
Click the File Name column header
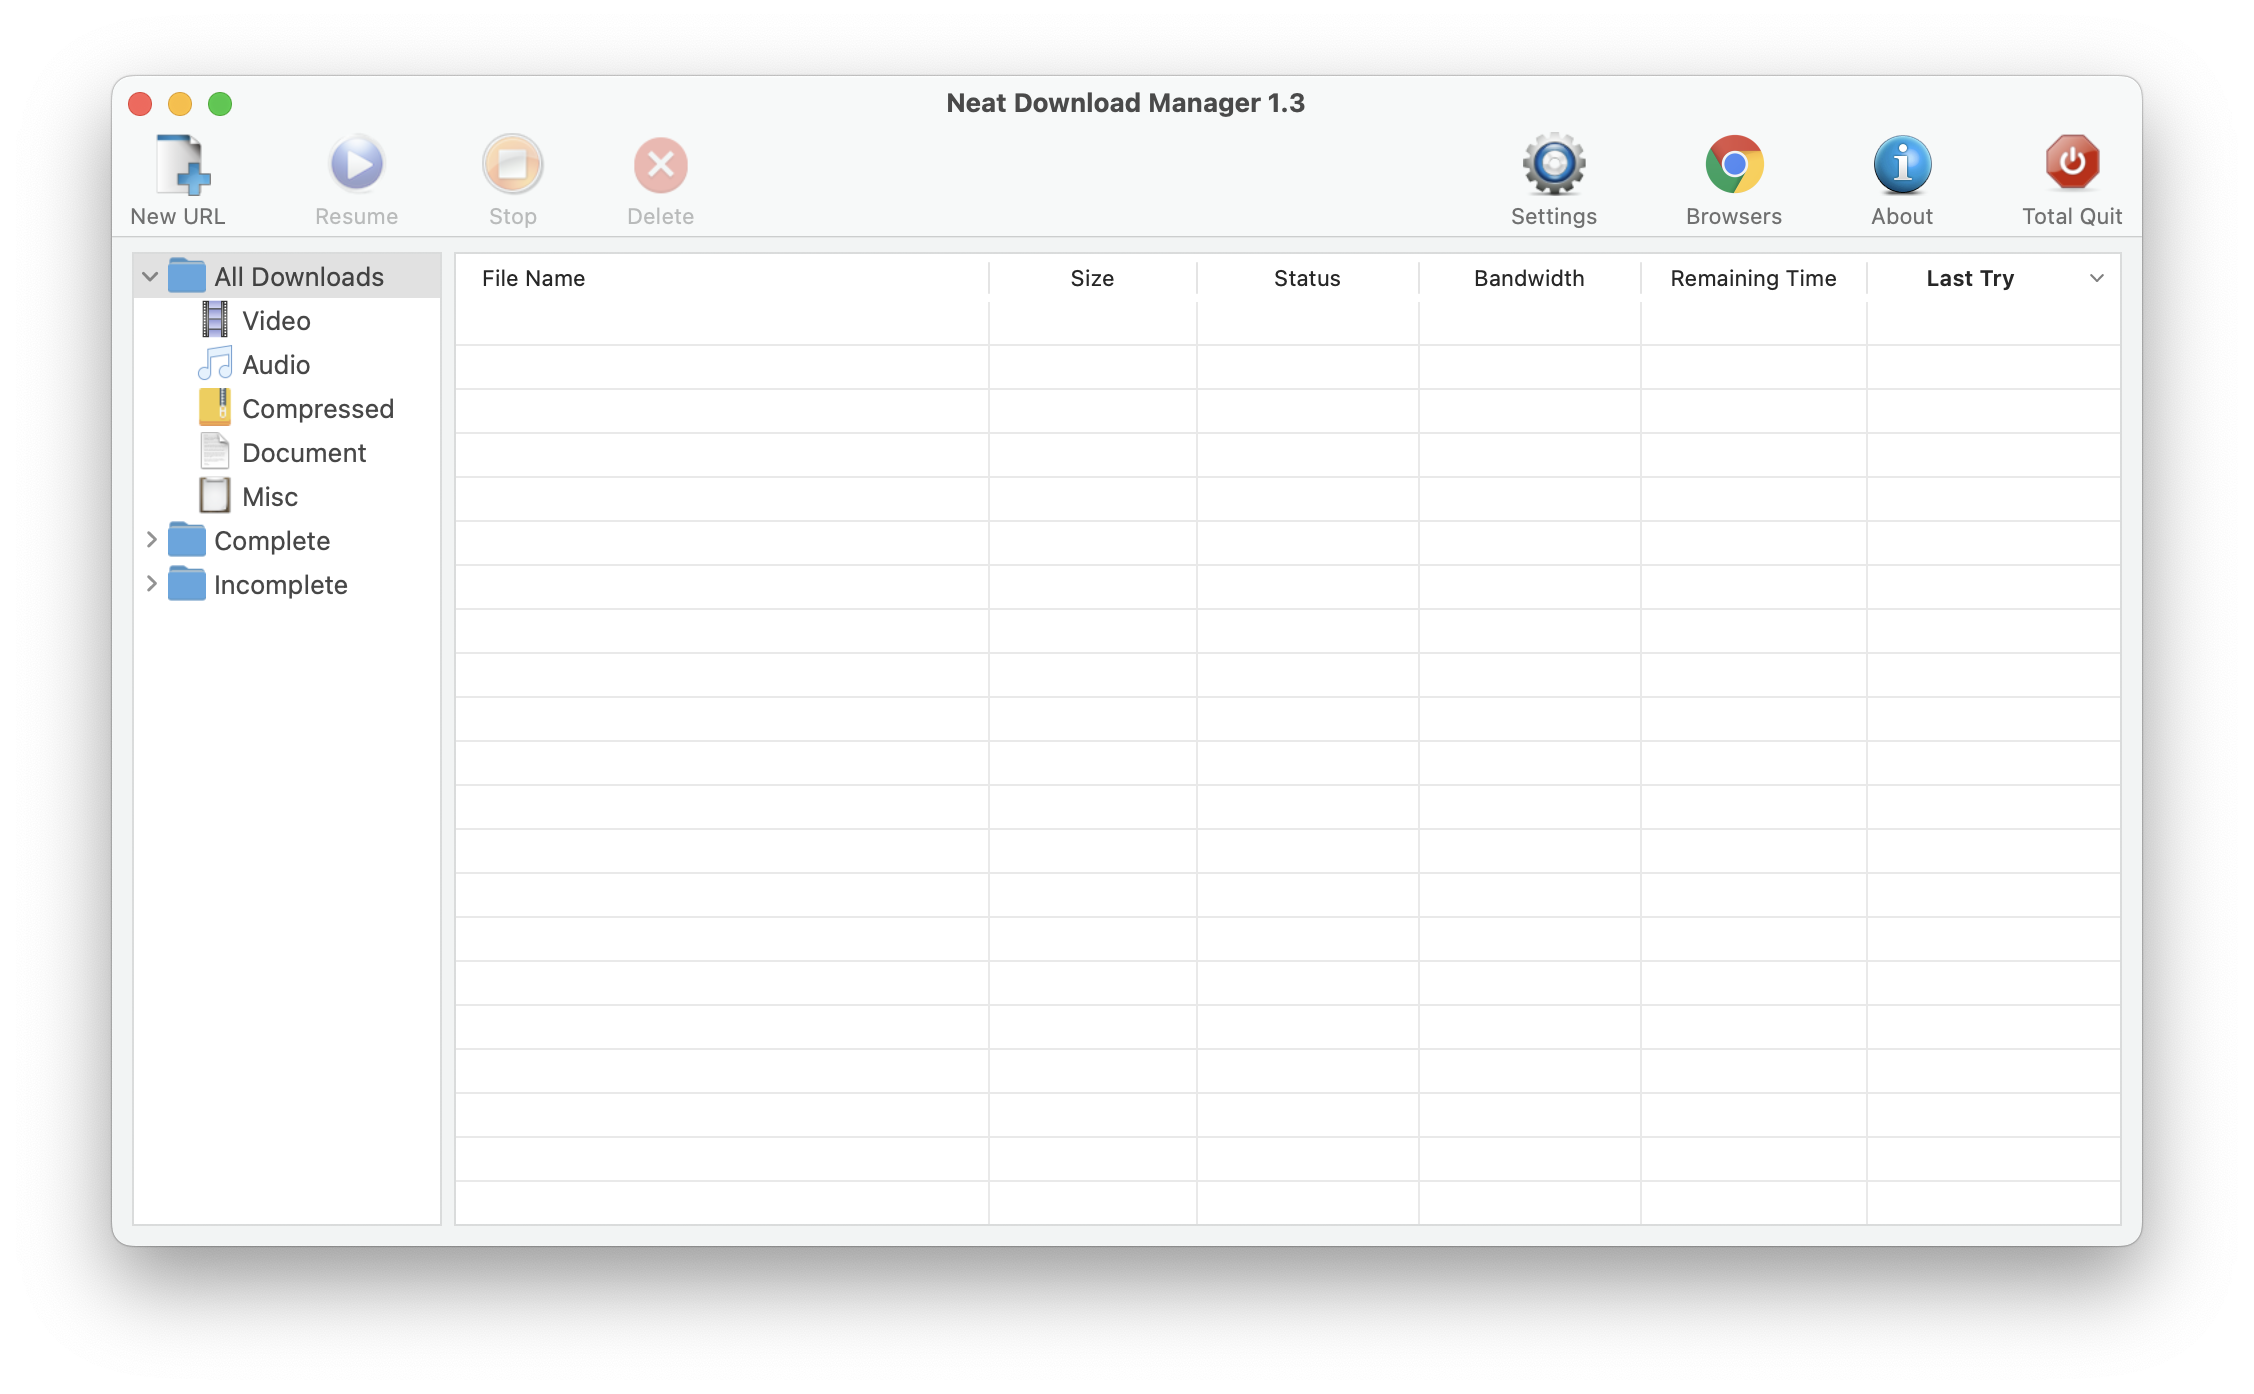723,277
